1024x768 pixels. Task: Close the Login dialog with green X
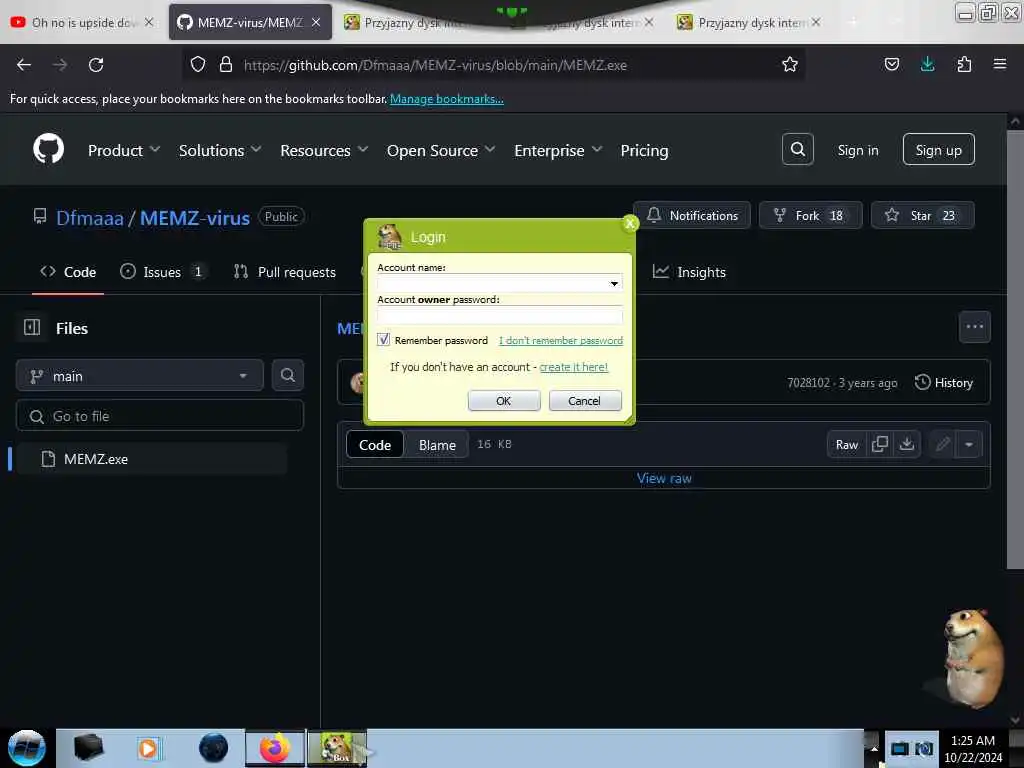pos(630,223)
